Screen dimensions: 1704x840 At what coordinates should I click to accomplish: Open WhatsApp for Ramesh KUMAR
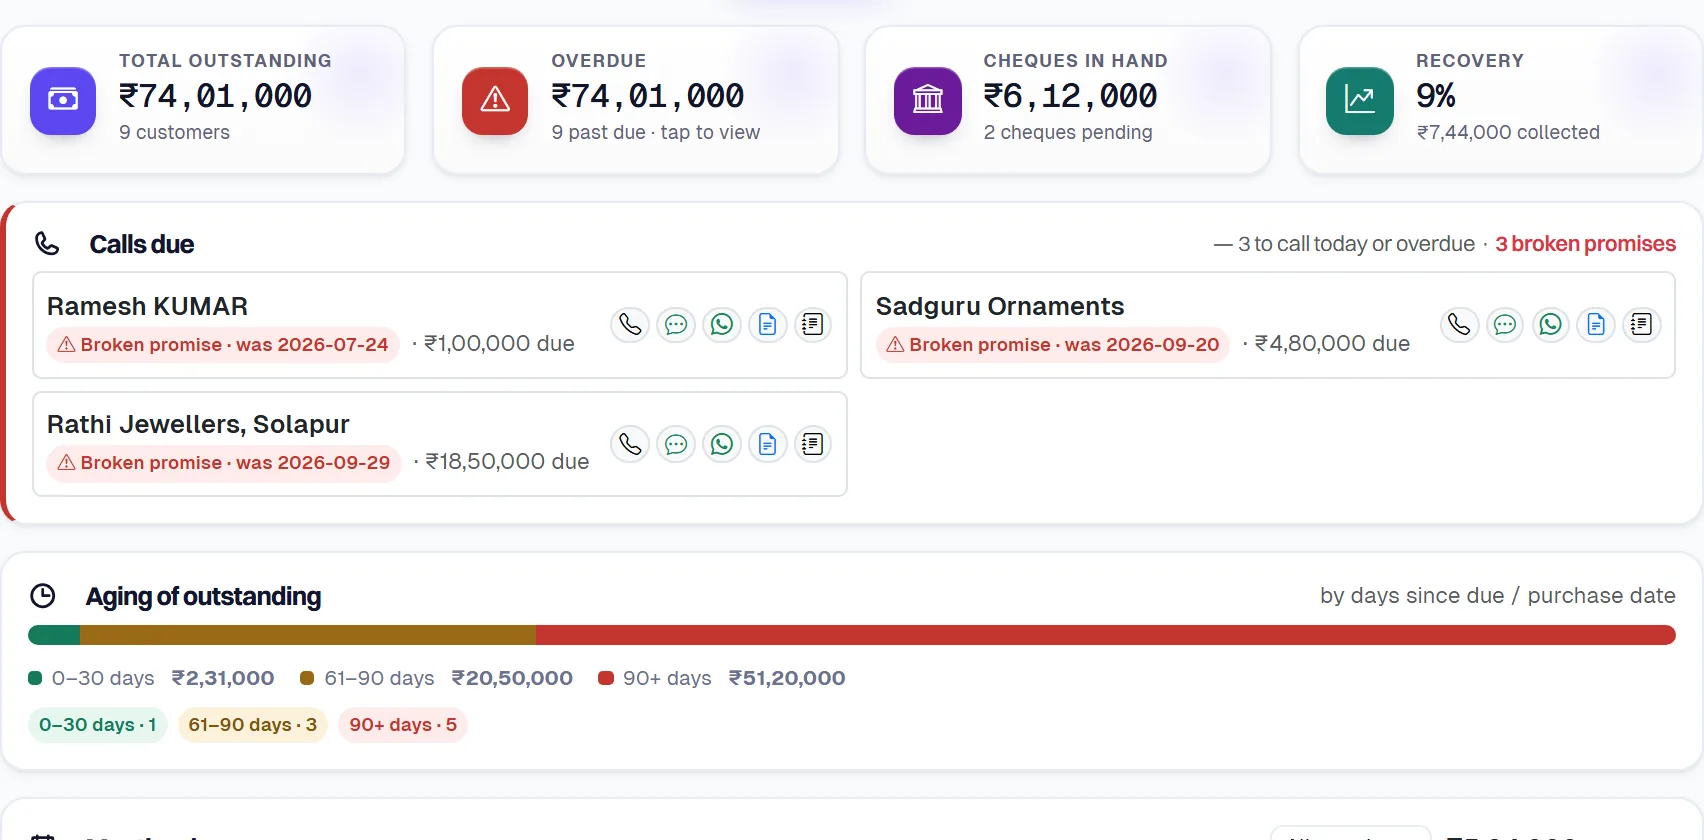pyautogui.click(x=722, y=325)
